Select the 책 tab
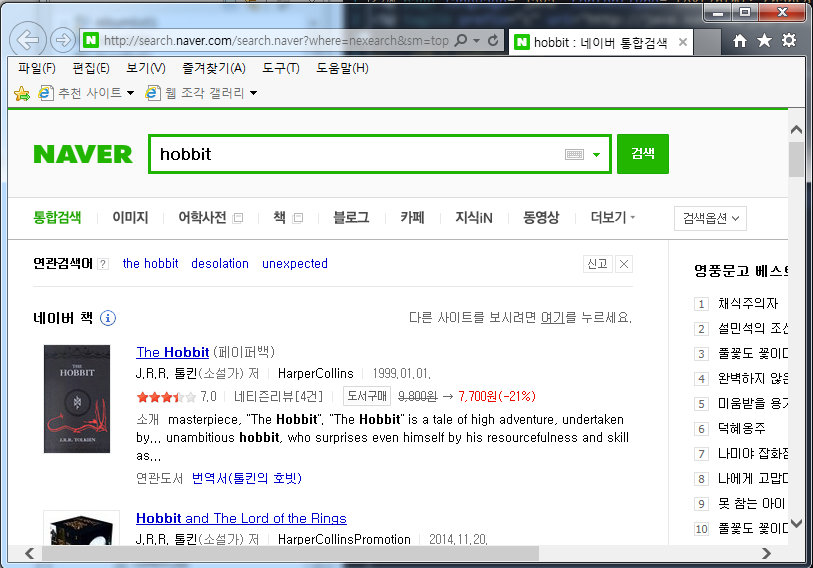Screen dimensions: 813x568 pyautogui.click(x=279, y=217)
